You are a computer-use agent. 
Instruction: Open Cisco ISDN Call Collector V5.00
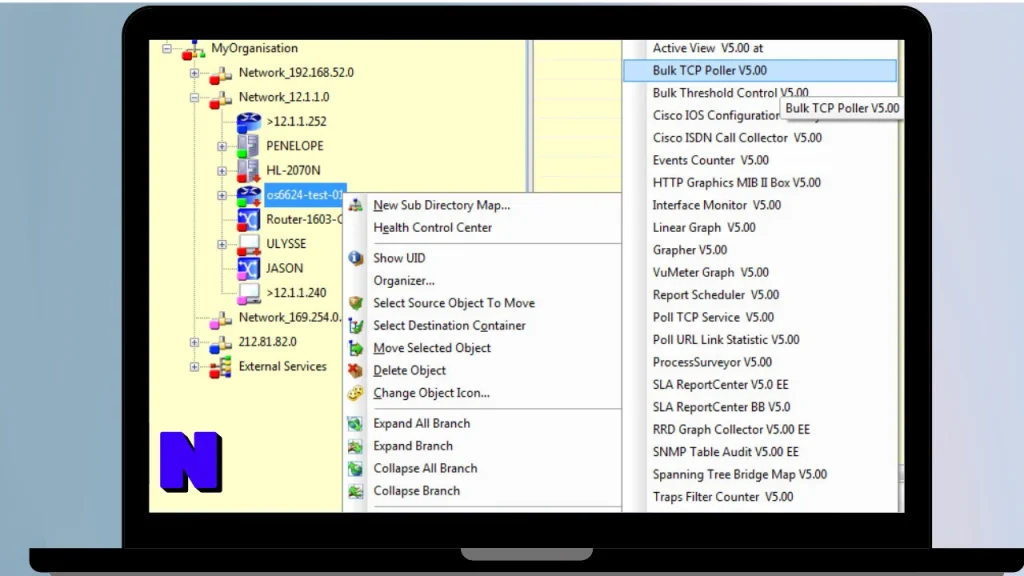[x=760, y=138]
